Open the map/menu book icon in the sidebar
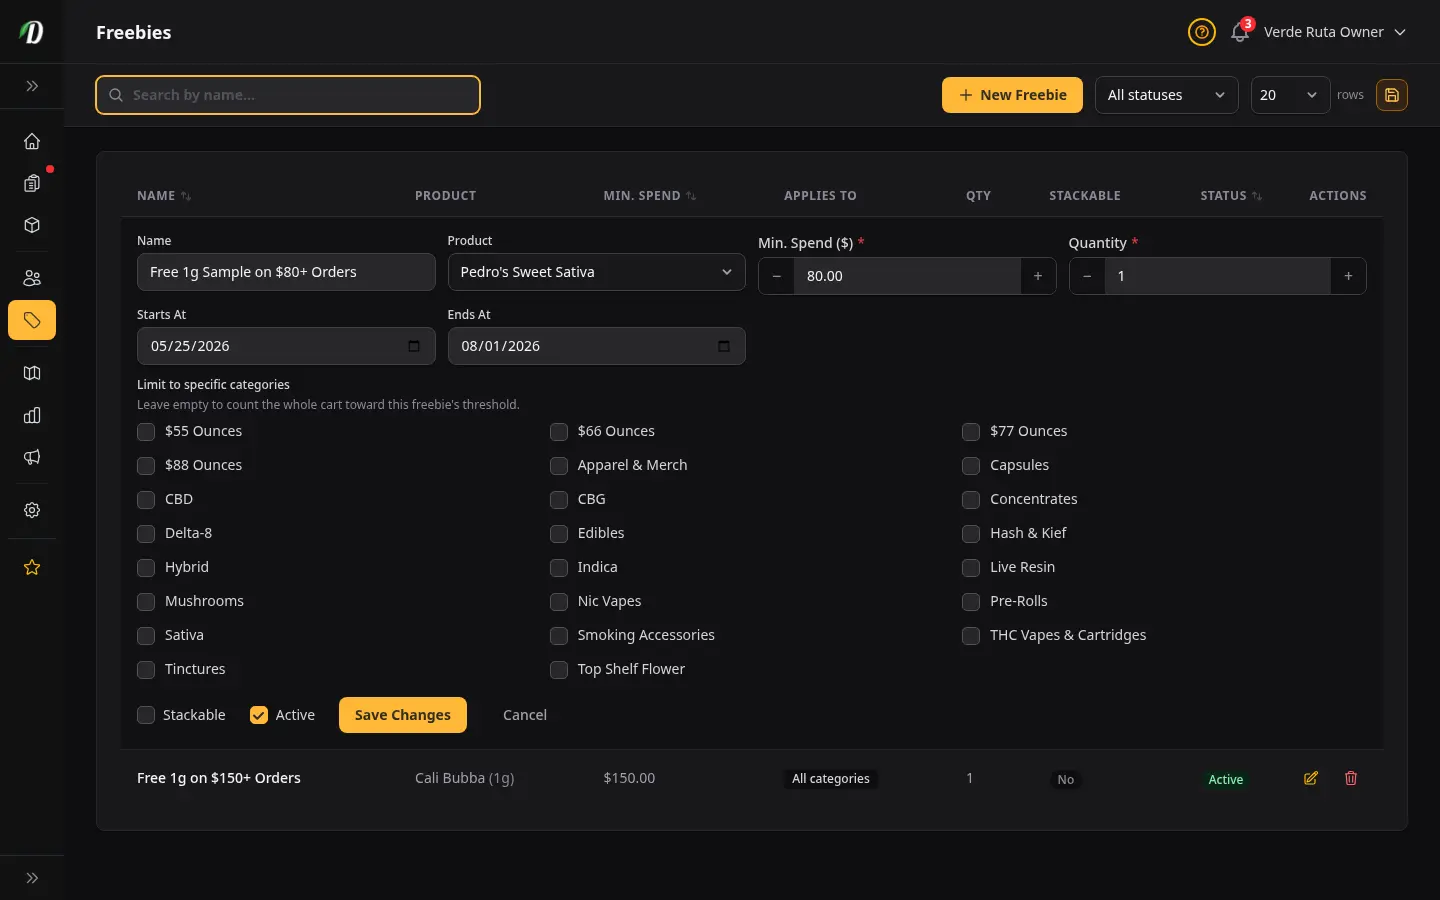Viewport: 1440px width, 900px height. pyautogui.click(x=32, y=373)
